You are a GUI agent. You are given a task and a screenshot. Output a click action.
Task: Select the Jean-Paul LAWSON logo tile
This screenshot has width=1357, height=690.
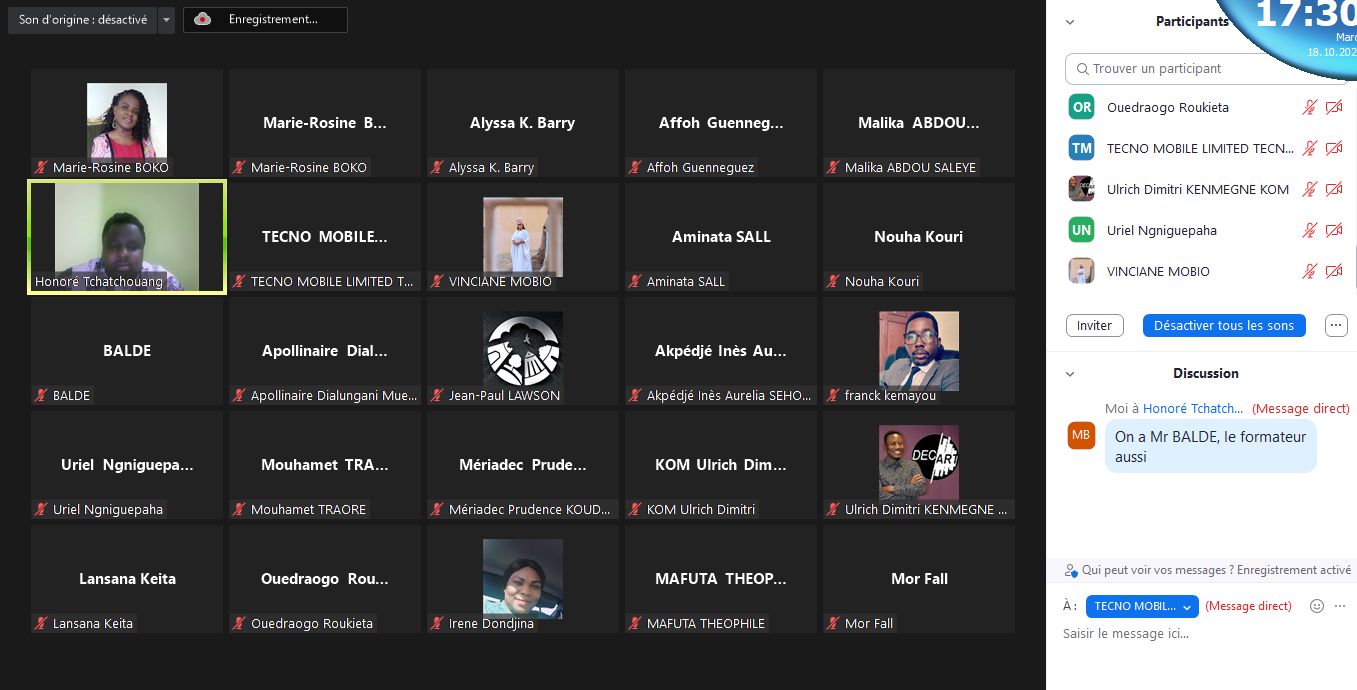point(523,351)
